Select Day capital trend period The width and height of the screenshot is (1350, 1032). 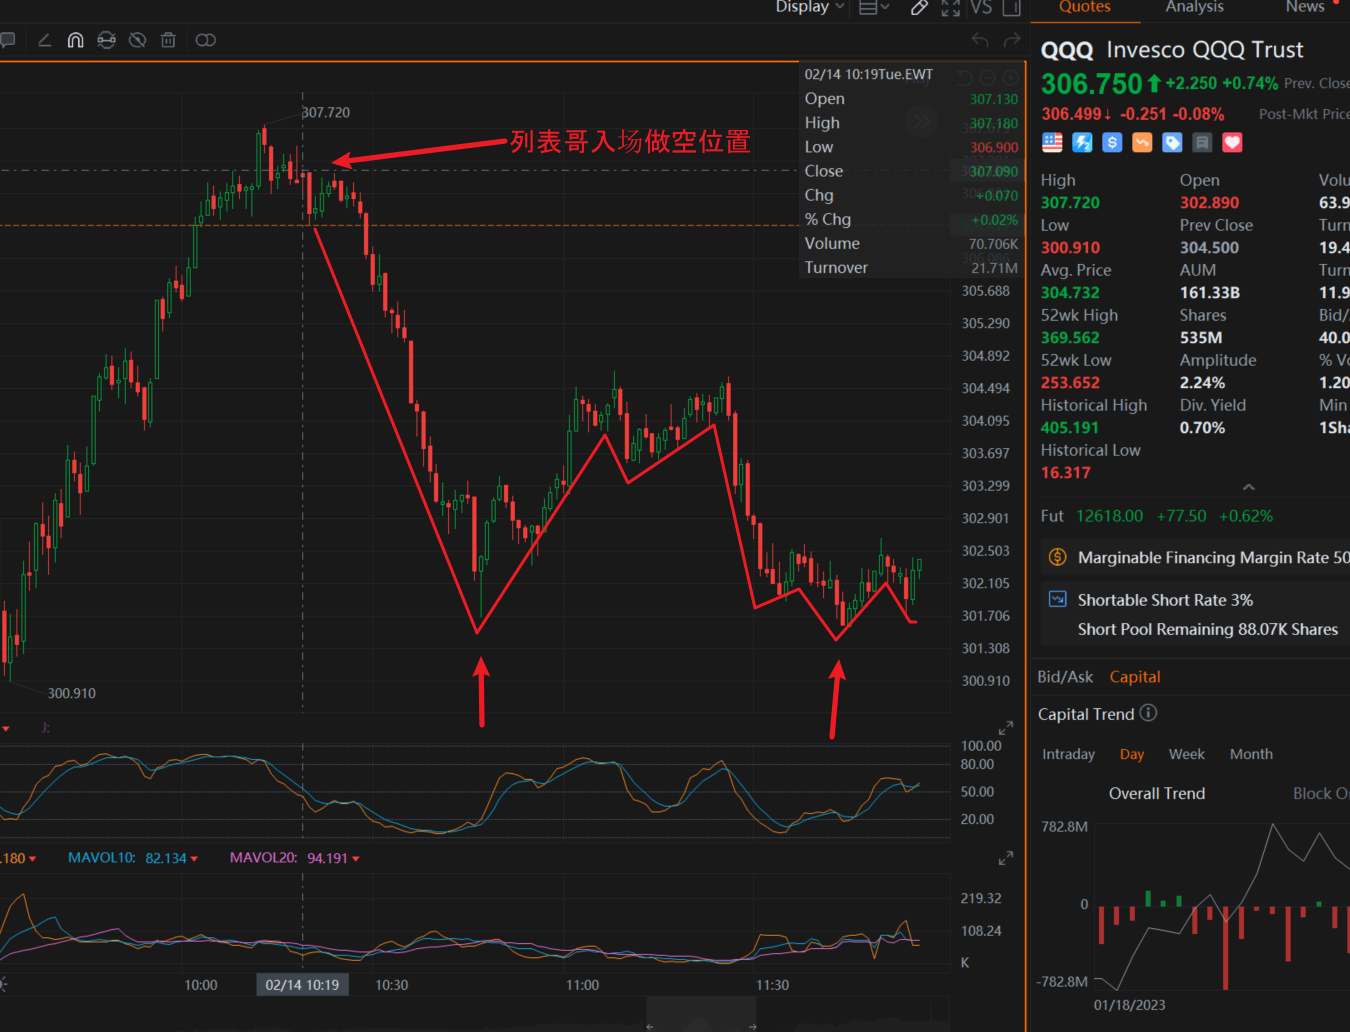(x=1132, y=754)
